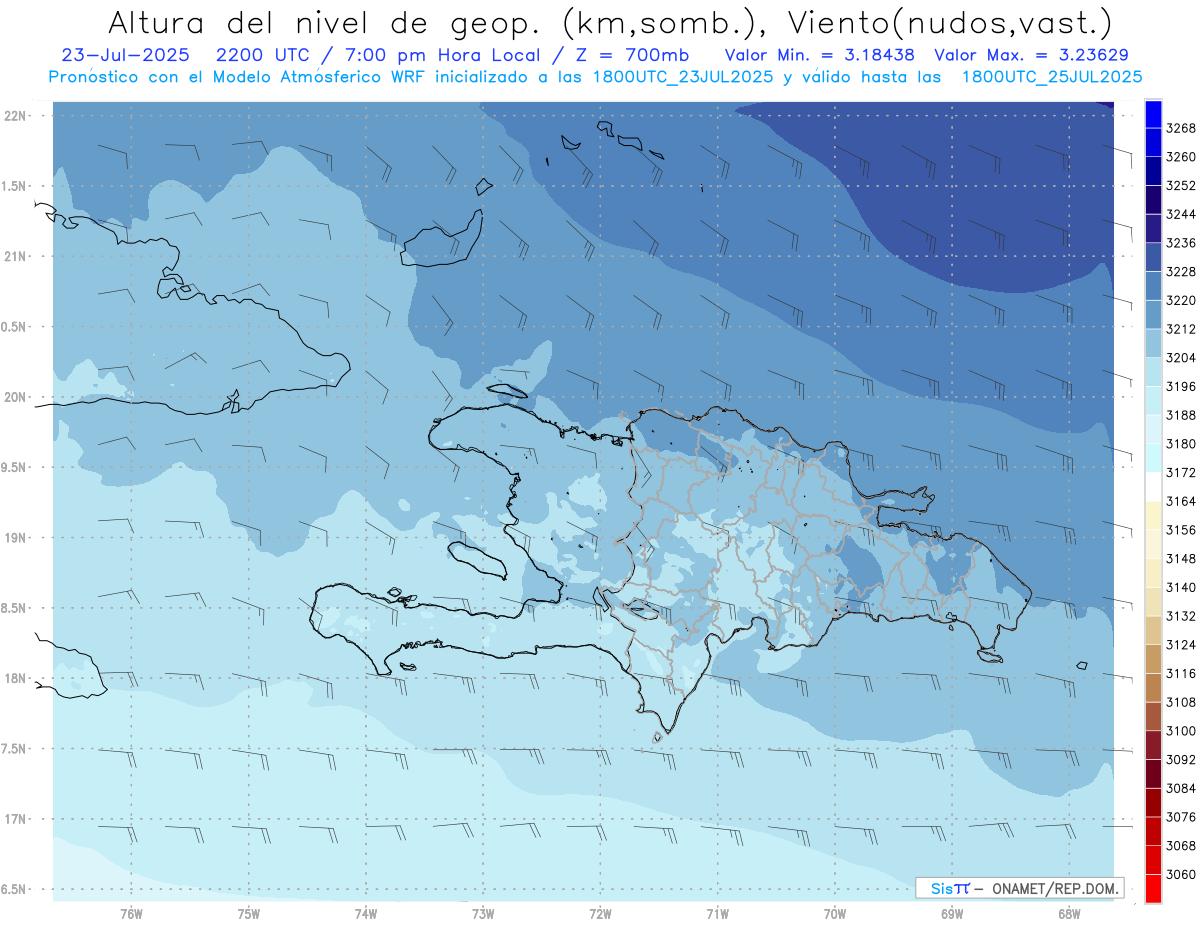
Task: Click the '74W' longitude label
Action: tap(366, 914)
